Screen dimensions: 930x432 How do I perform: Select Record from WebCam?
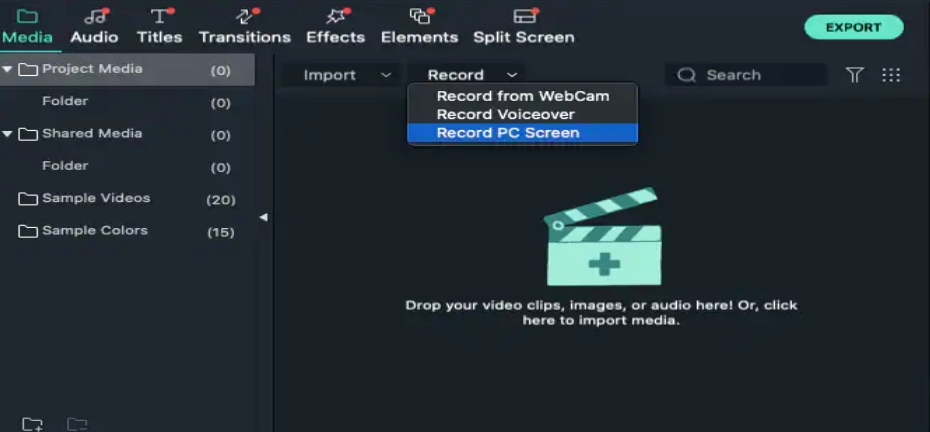click(523, 96)
